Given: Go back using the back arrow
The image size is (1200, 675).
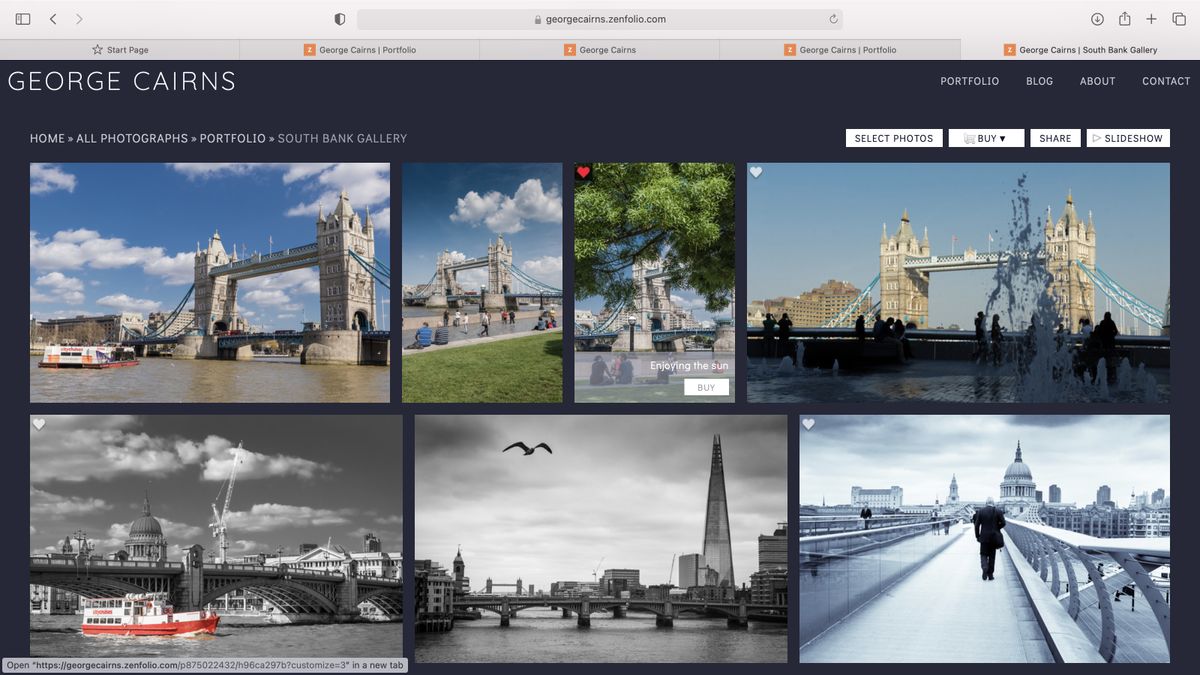Looking at the screenshot, I should [53, 18].
